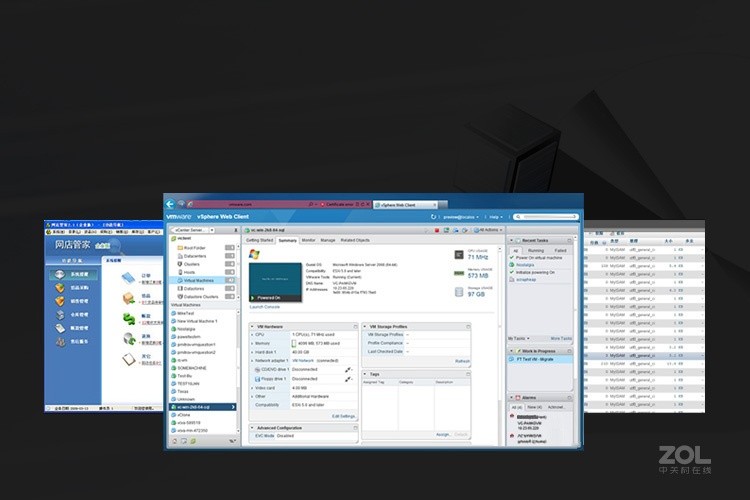
Task: Open the My Tasks dropdown
Action: 518,338
